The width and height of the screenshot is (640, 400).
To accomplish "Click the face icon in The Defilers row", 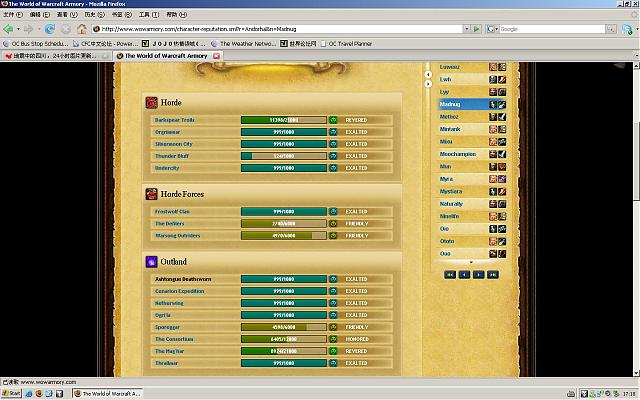I will [x=333, y=224].
